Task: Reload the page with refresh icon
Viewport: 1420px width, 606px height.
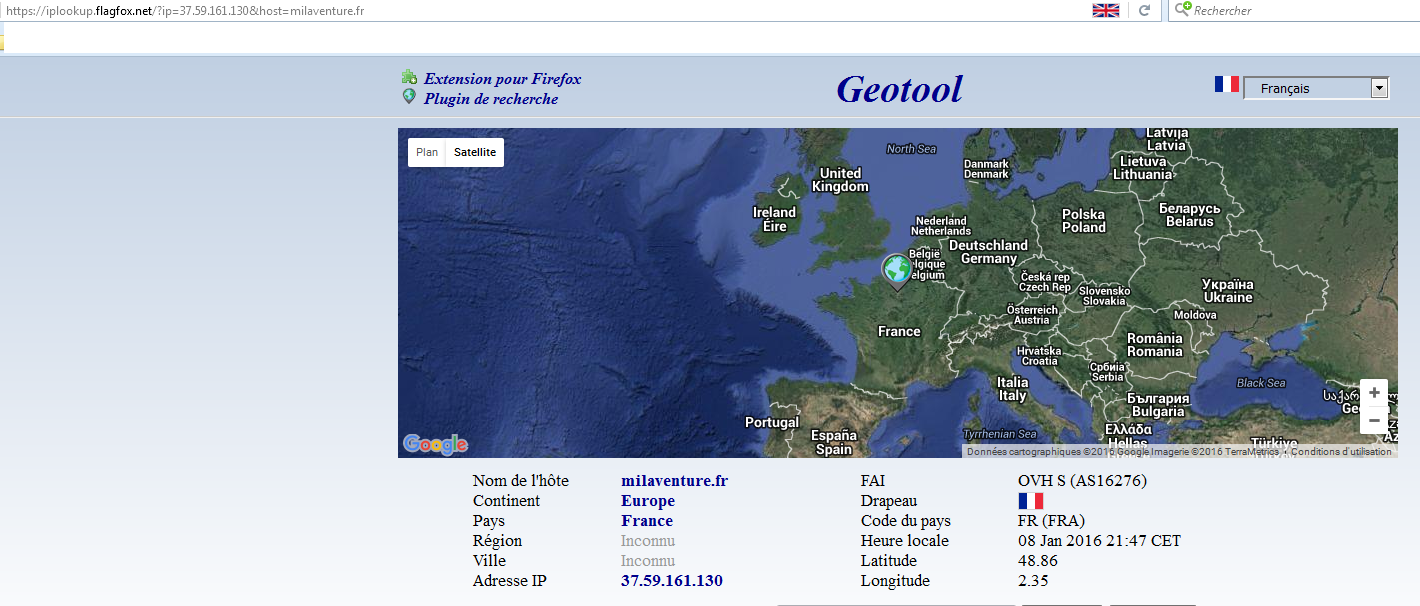Action: click(x=1144, y=10)
